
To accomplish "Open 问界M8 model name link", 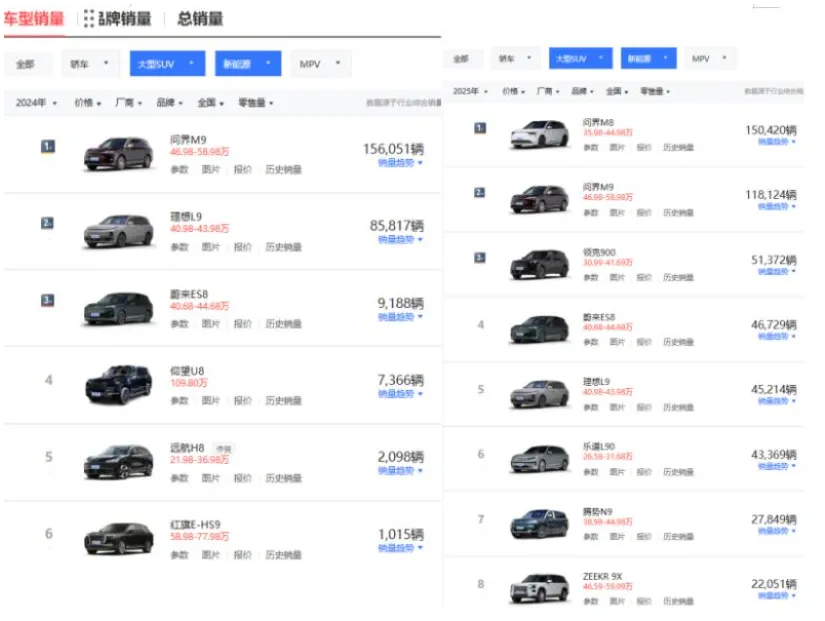I will tap(598, 122).
